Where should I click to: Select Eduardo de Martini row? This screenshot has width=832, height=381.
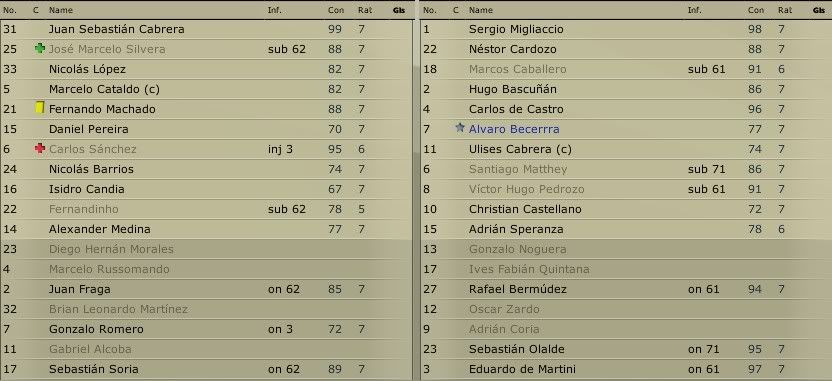tap(626, 369)
